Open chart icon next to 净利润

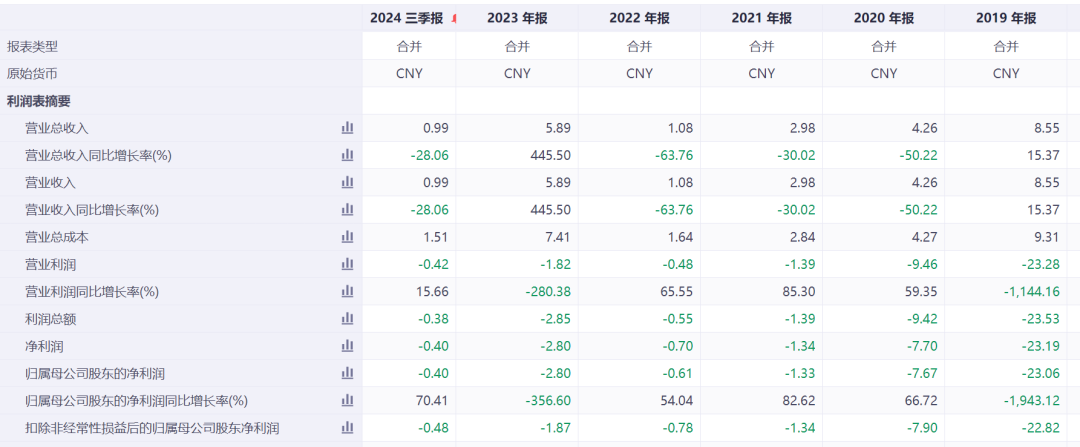click(347, 346)
